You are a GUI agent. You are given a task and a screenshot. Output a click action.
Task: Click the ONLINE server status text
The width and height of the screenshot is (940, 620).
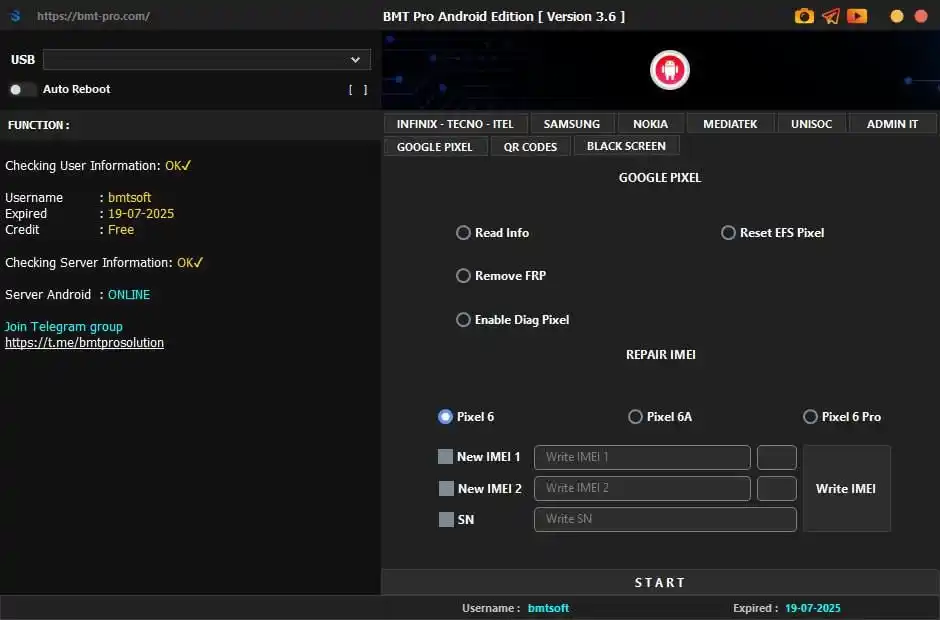(x=129, y=294)
